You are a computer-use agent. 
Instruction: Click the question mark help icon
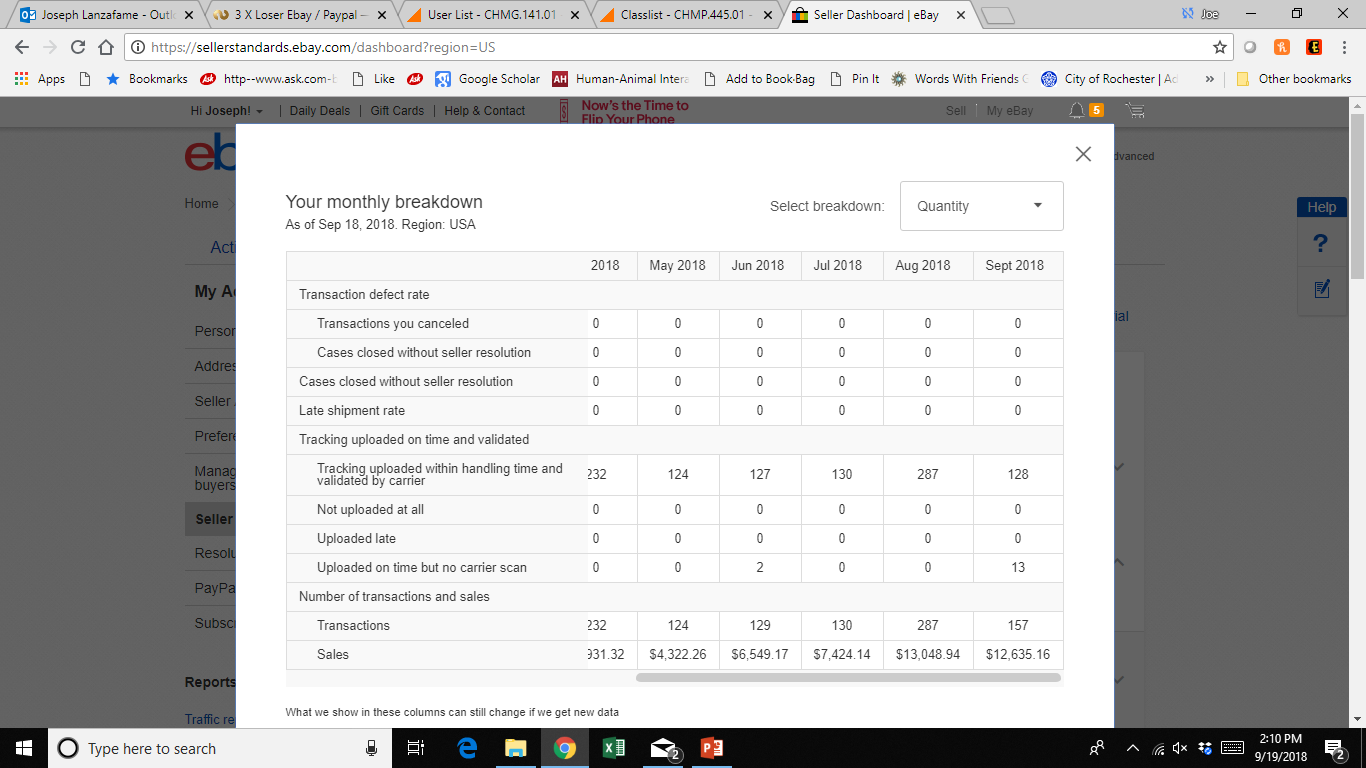click(1321, 244)
